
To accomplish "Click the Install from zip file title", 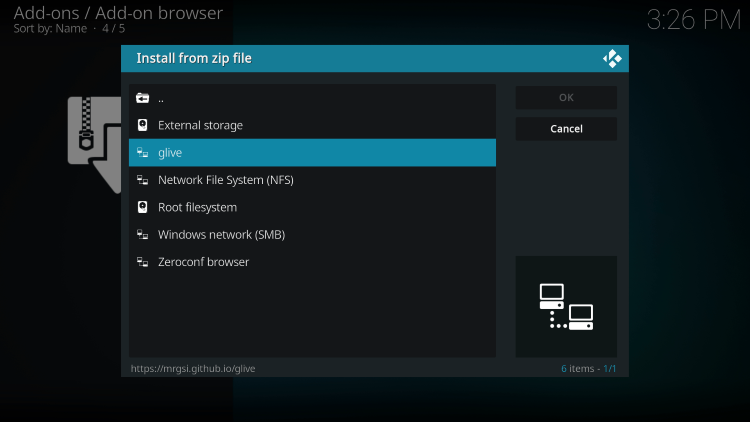I will click(194, 59).
